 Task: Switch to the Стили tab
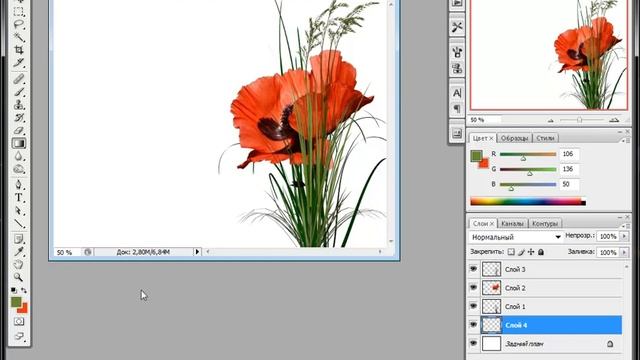tap(545, 138)
